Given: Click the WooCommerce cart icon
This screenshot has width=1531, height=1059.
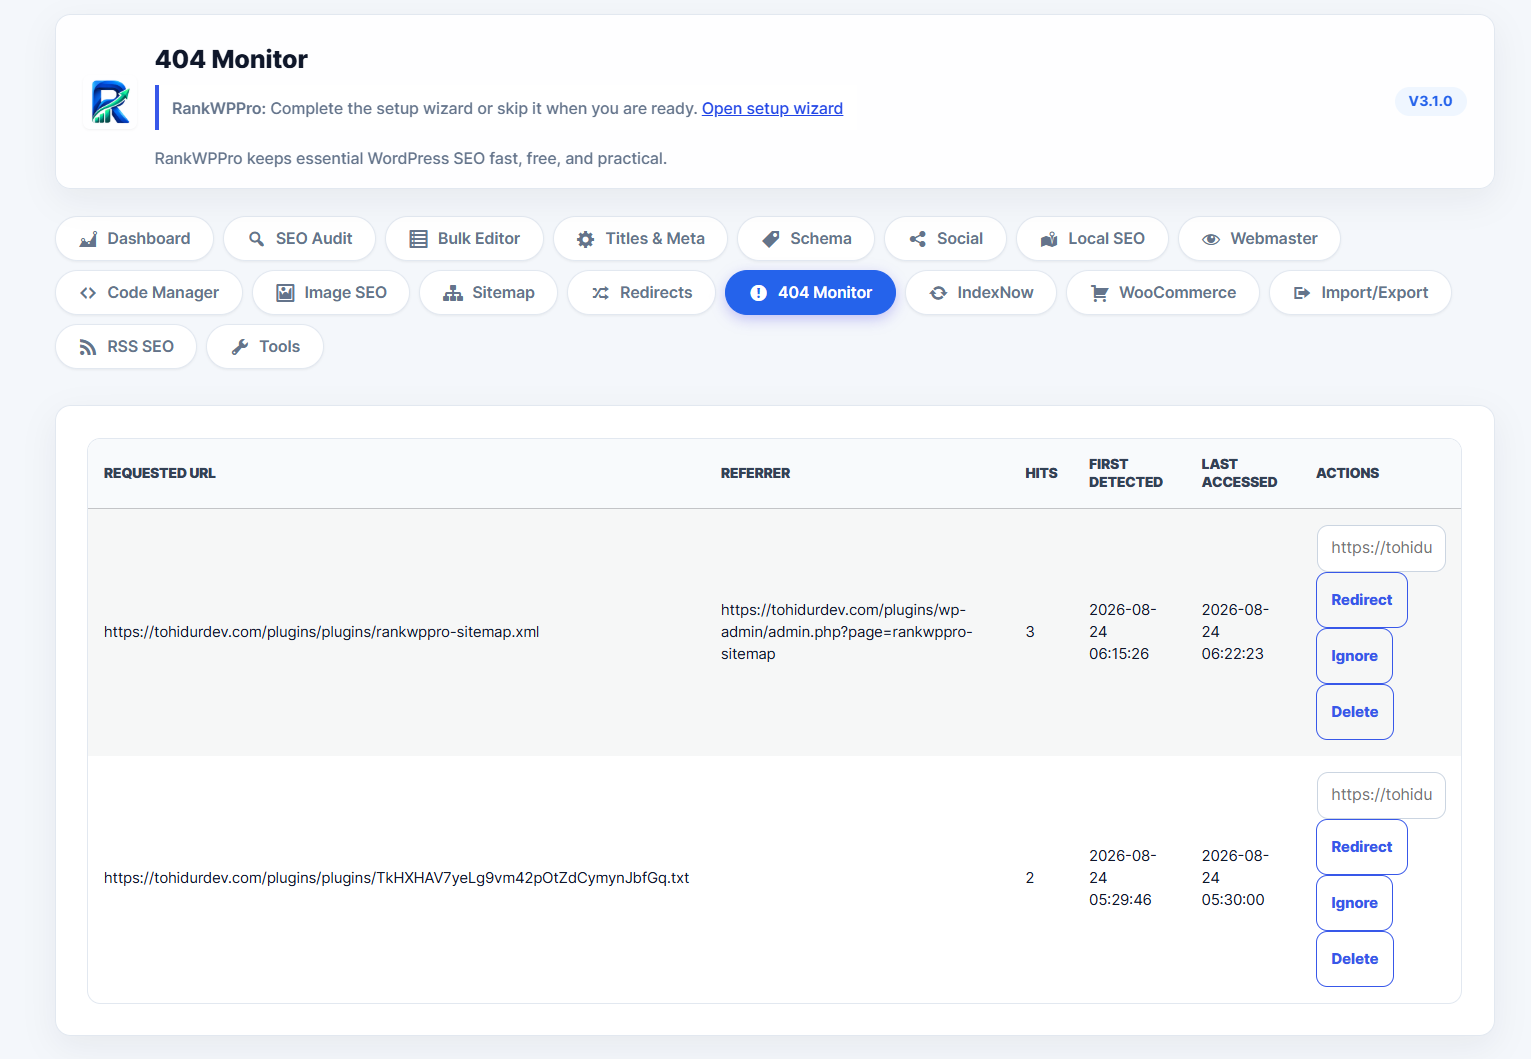Looking at the screenshot, I should [x=1100, y=293].
